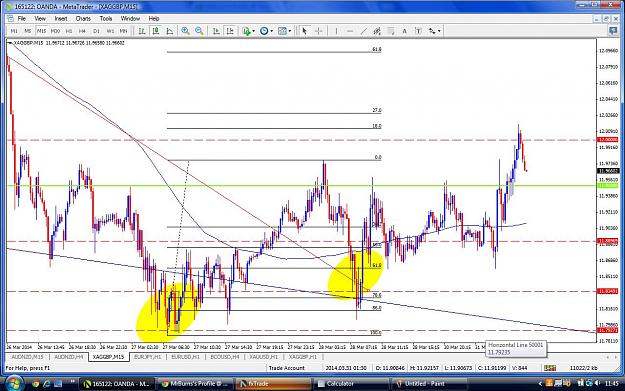
Task: Open MrBurns's Profile Chrome taskbar window
Action: [x=196, y=384]
